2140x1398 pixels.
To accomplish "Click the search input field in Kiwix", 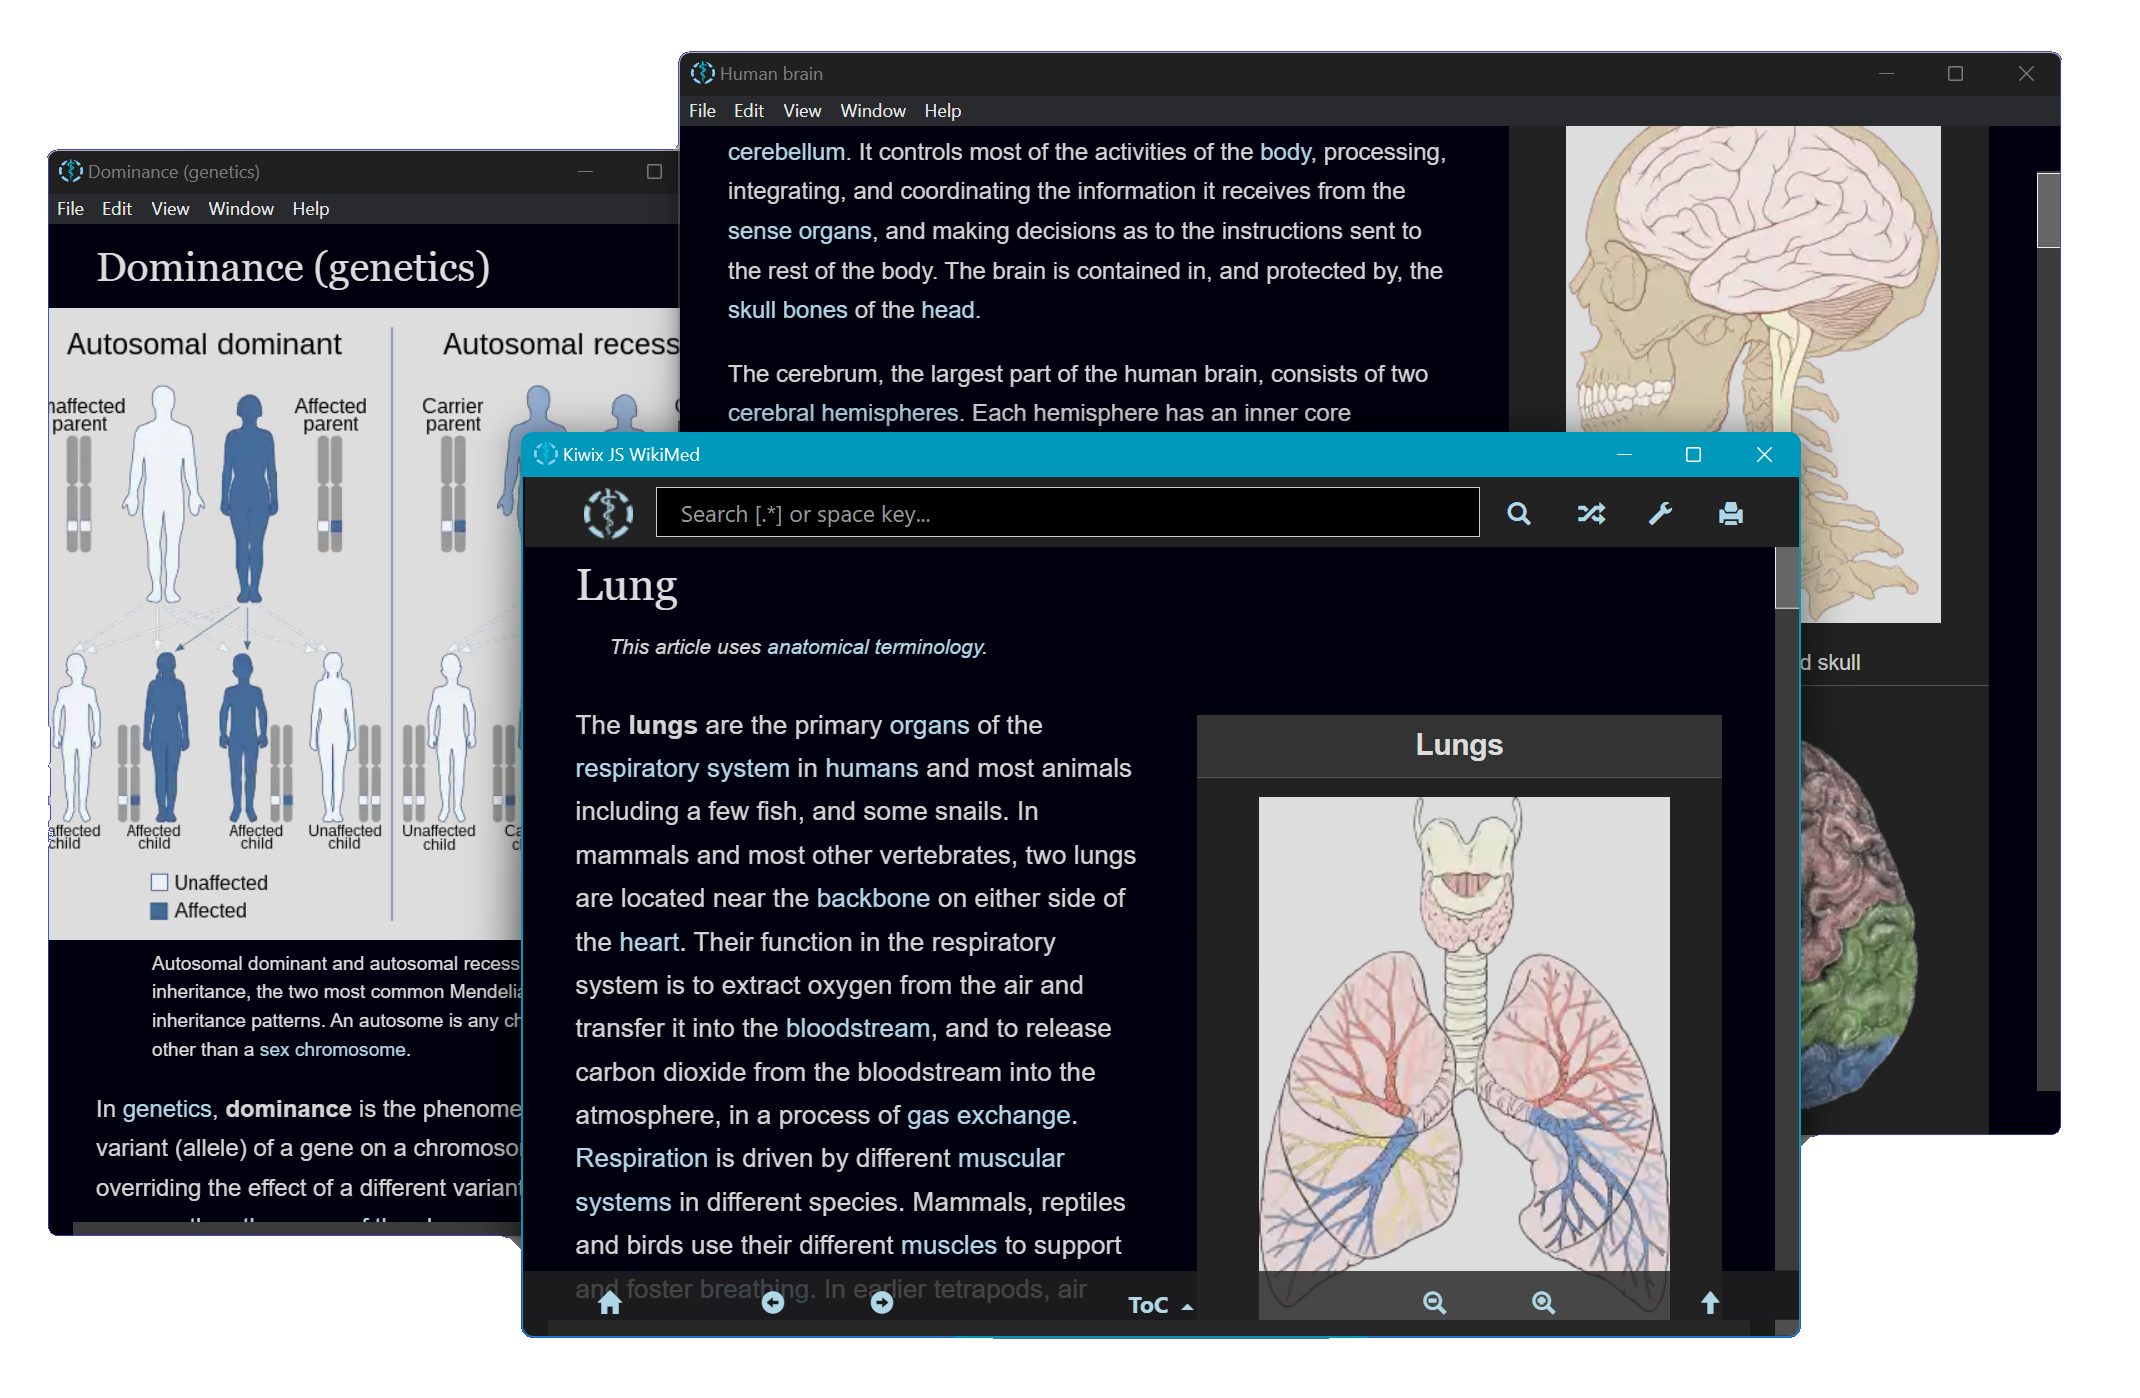I will click(x=1067, y=513).
